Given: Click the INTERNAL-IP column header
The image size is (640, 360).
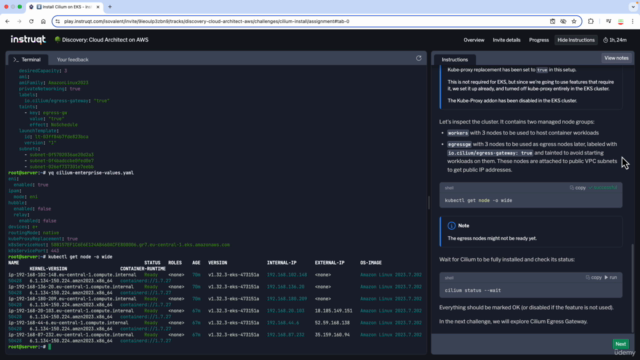Looking at the screenshot, I should point(282,263).
